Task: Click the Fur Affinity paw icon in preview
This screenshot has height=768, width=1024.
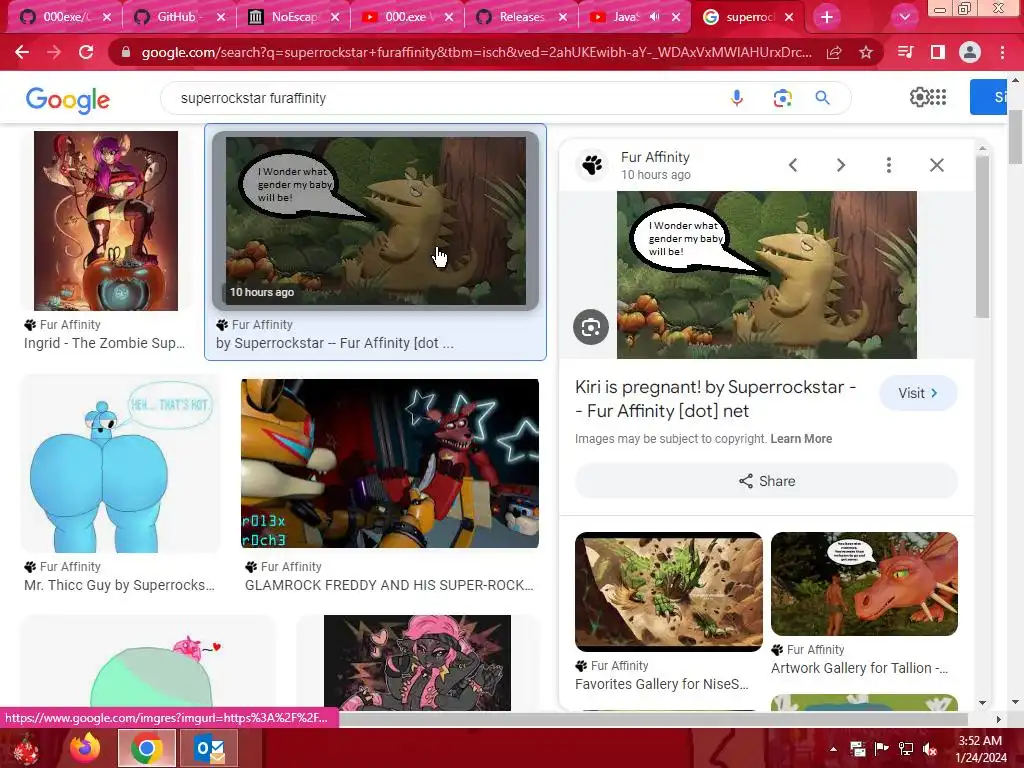Action: coord(592,165)
